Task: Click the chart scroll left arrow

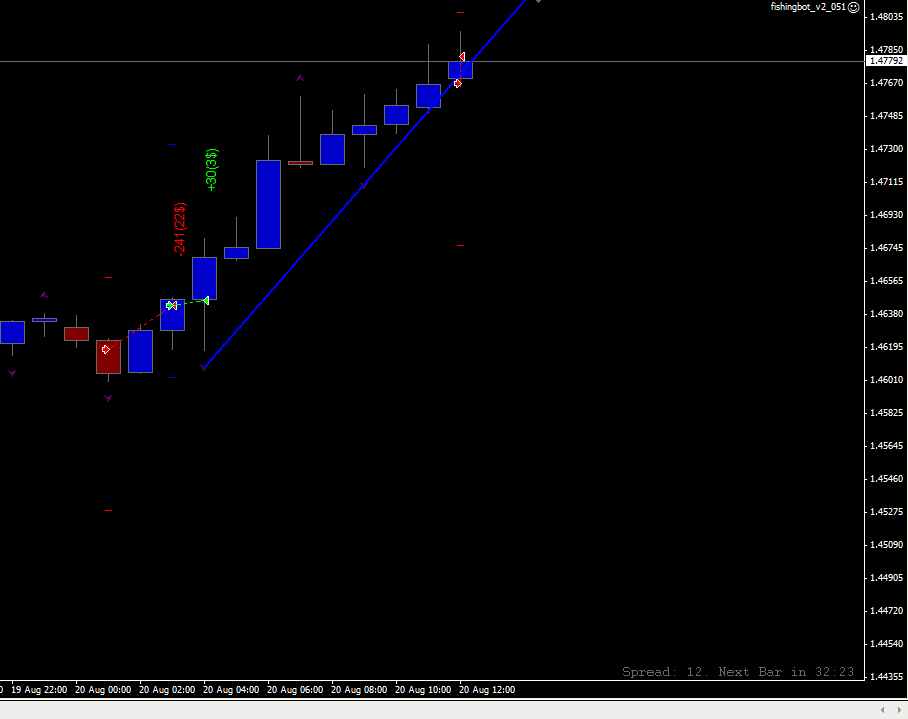Action: 883,710
